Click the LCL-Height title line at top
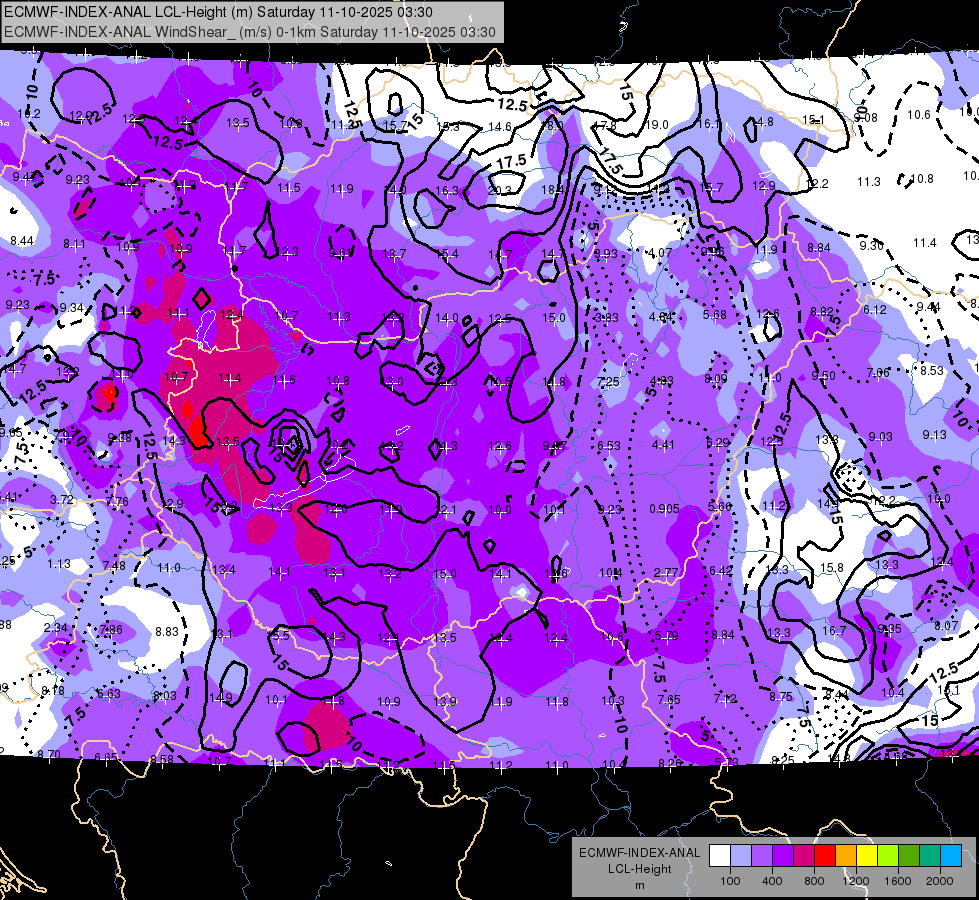 tap(218, 12)
